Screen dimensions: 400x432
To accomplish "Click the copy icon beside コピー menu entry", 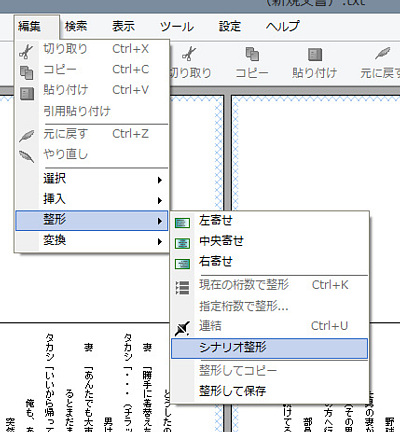I will point(27,72).
